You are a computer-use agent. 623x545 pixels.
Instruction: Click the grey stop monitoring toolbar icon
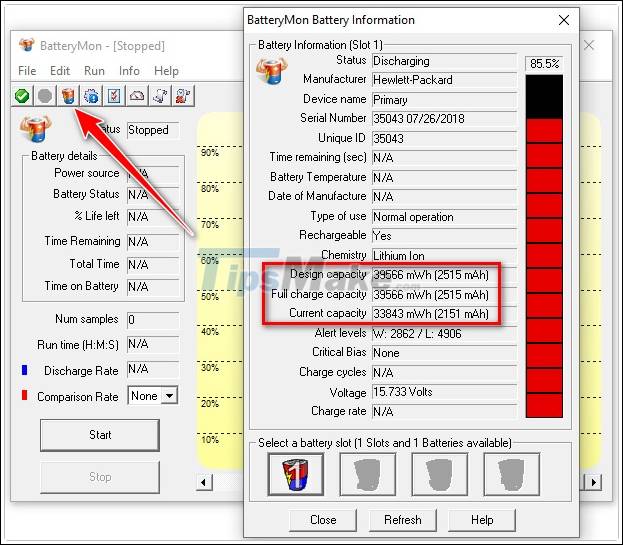coord(45,96)
